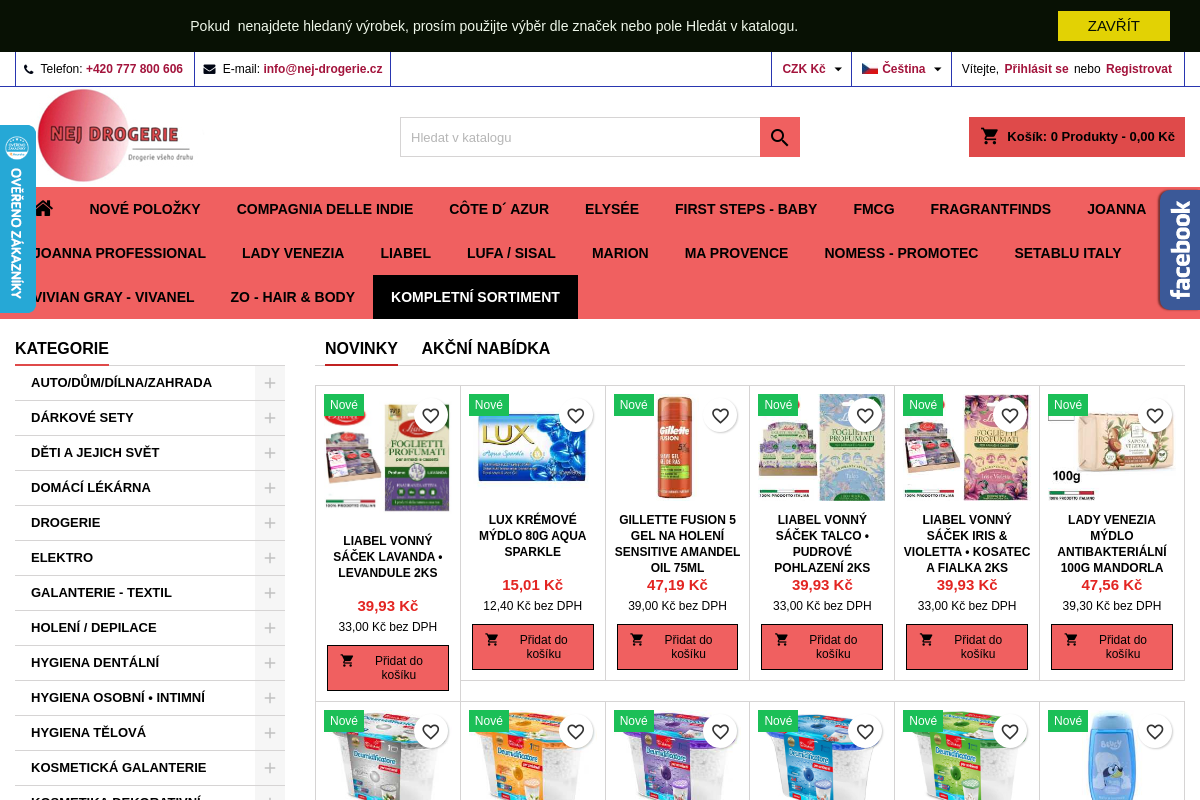This screenshot has height=800, width=1200.
Task: Select the NOVINKY tab
Action: click(x=361, y=349)
